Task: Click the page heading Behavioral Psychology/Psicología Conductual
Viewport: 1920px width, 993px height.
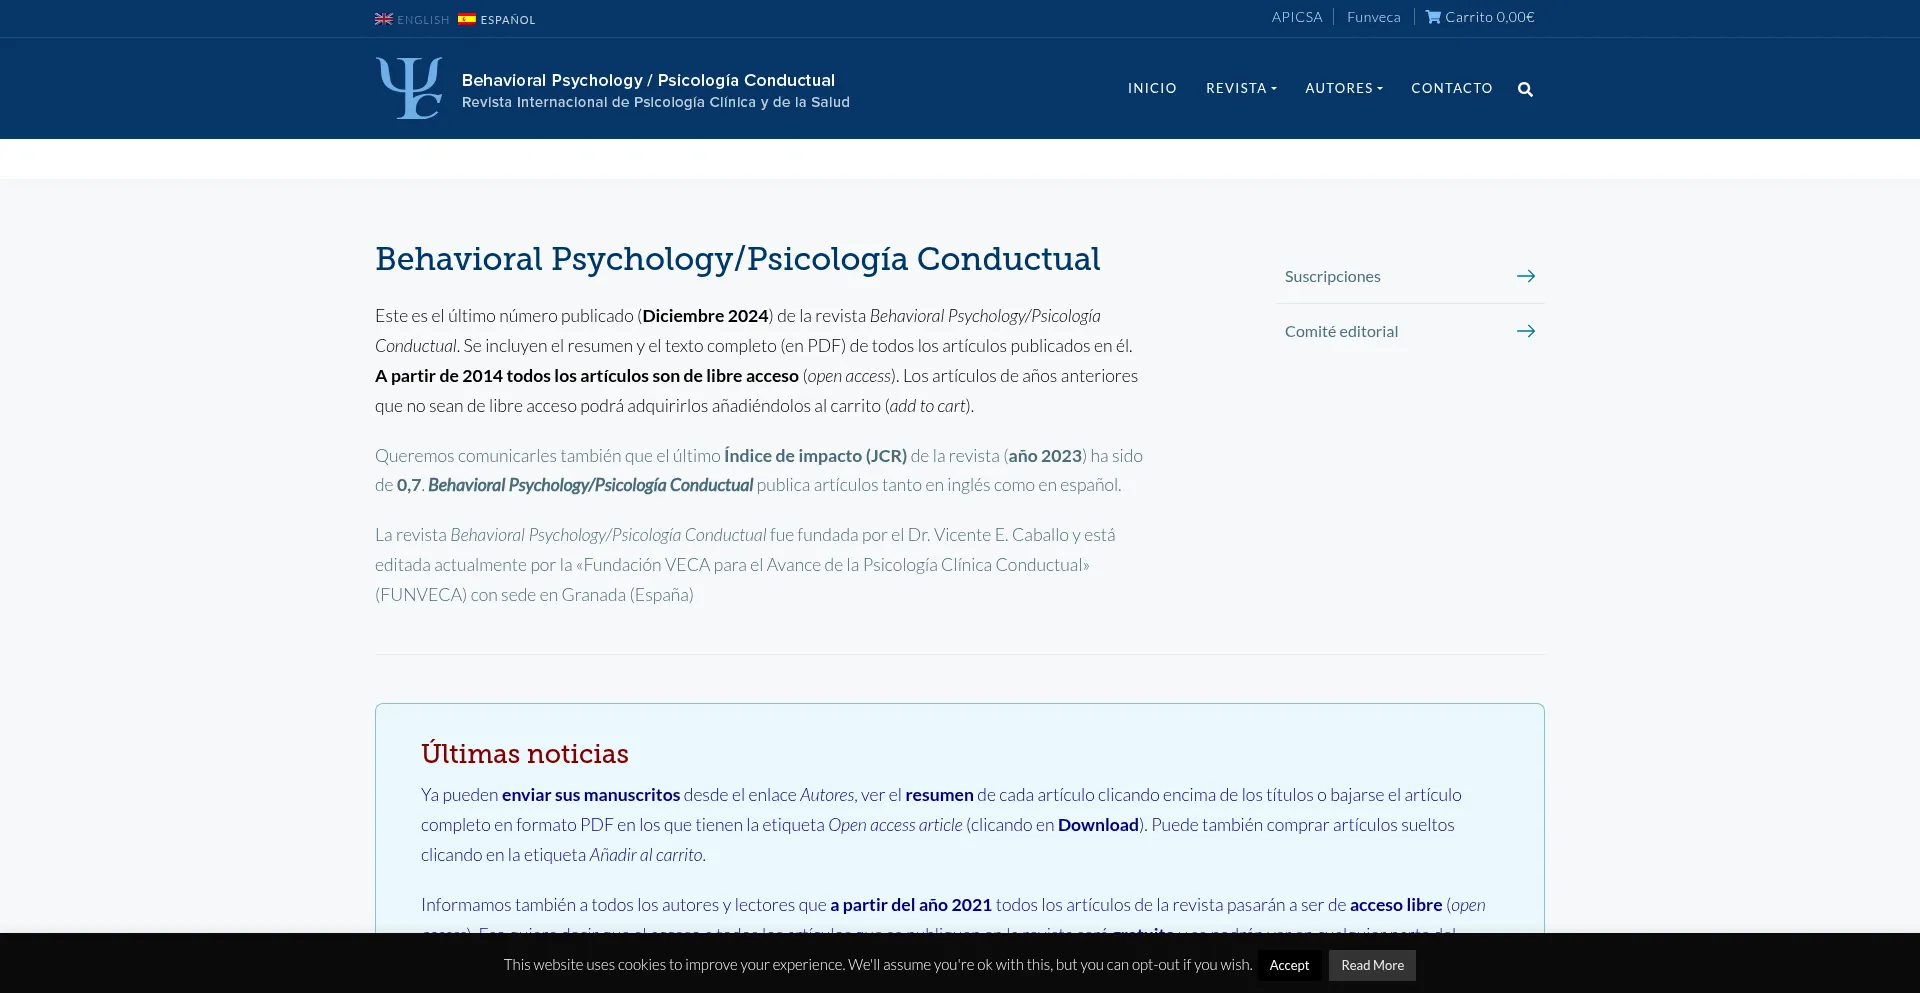Action: coord(738,259)
